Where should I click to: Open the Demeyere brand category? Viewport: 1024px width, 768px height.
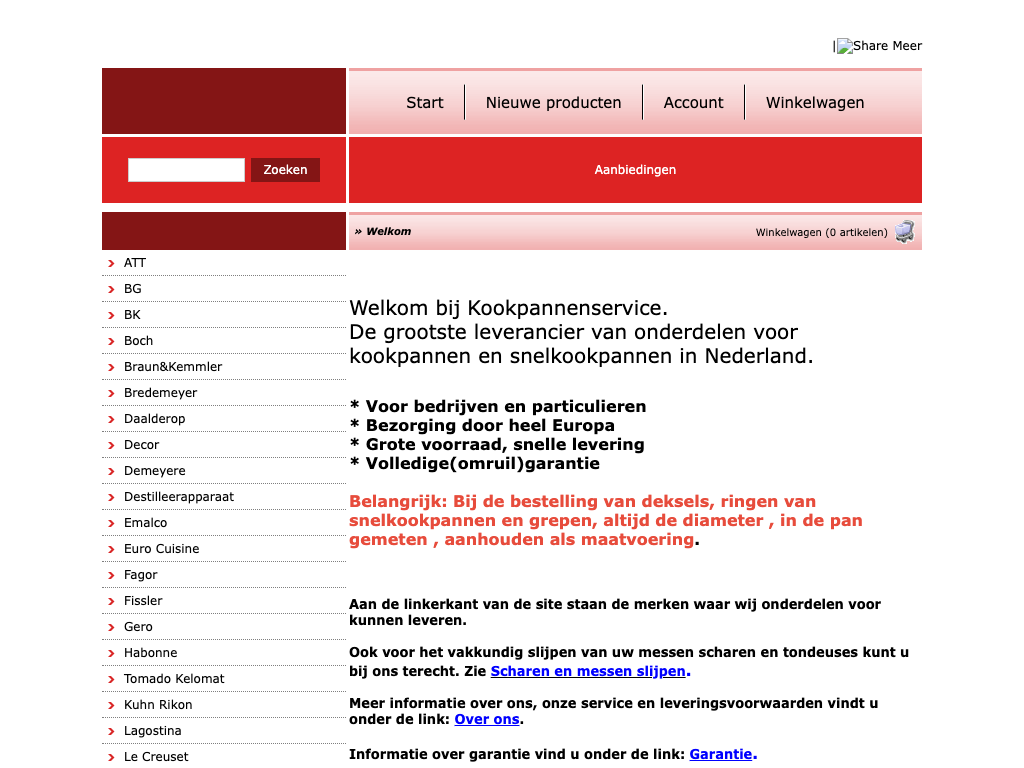(x=154, y=471)
